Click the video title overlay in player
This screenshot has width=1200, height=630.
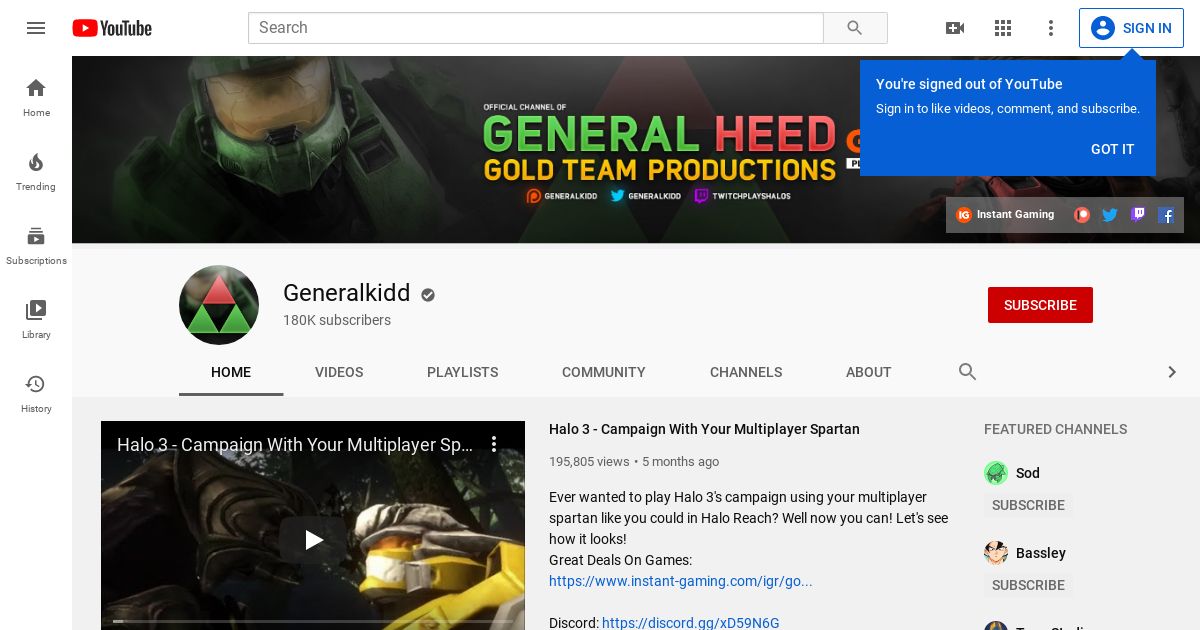coord(295,445)
